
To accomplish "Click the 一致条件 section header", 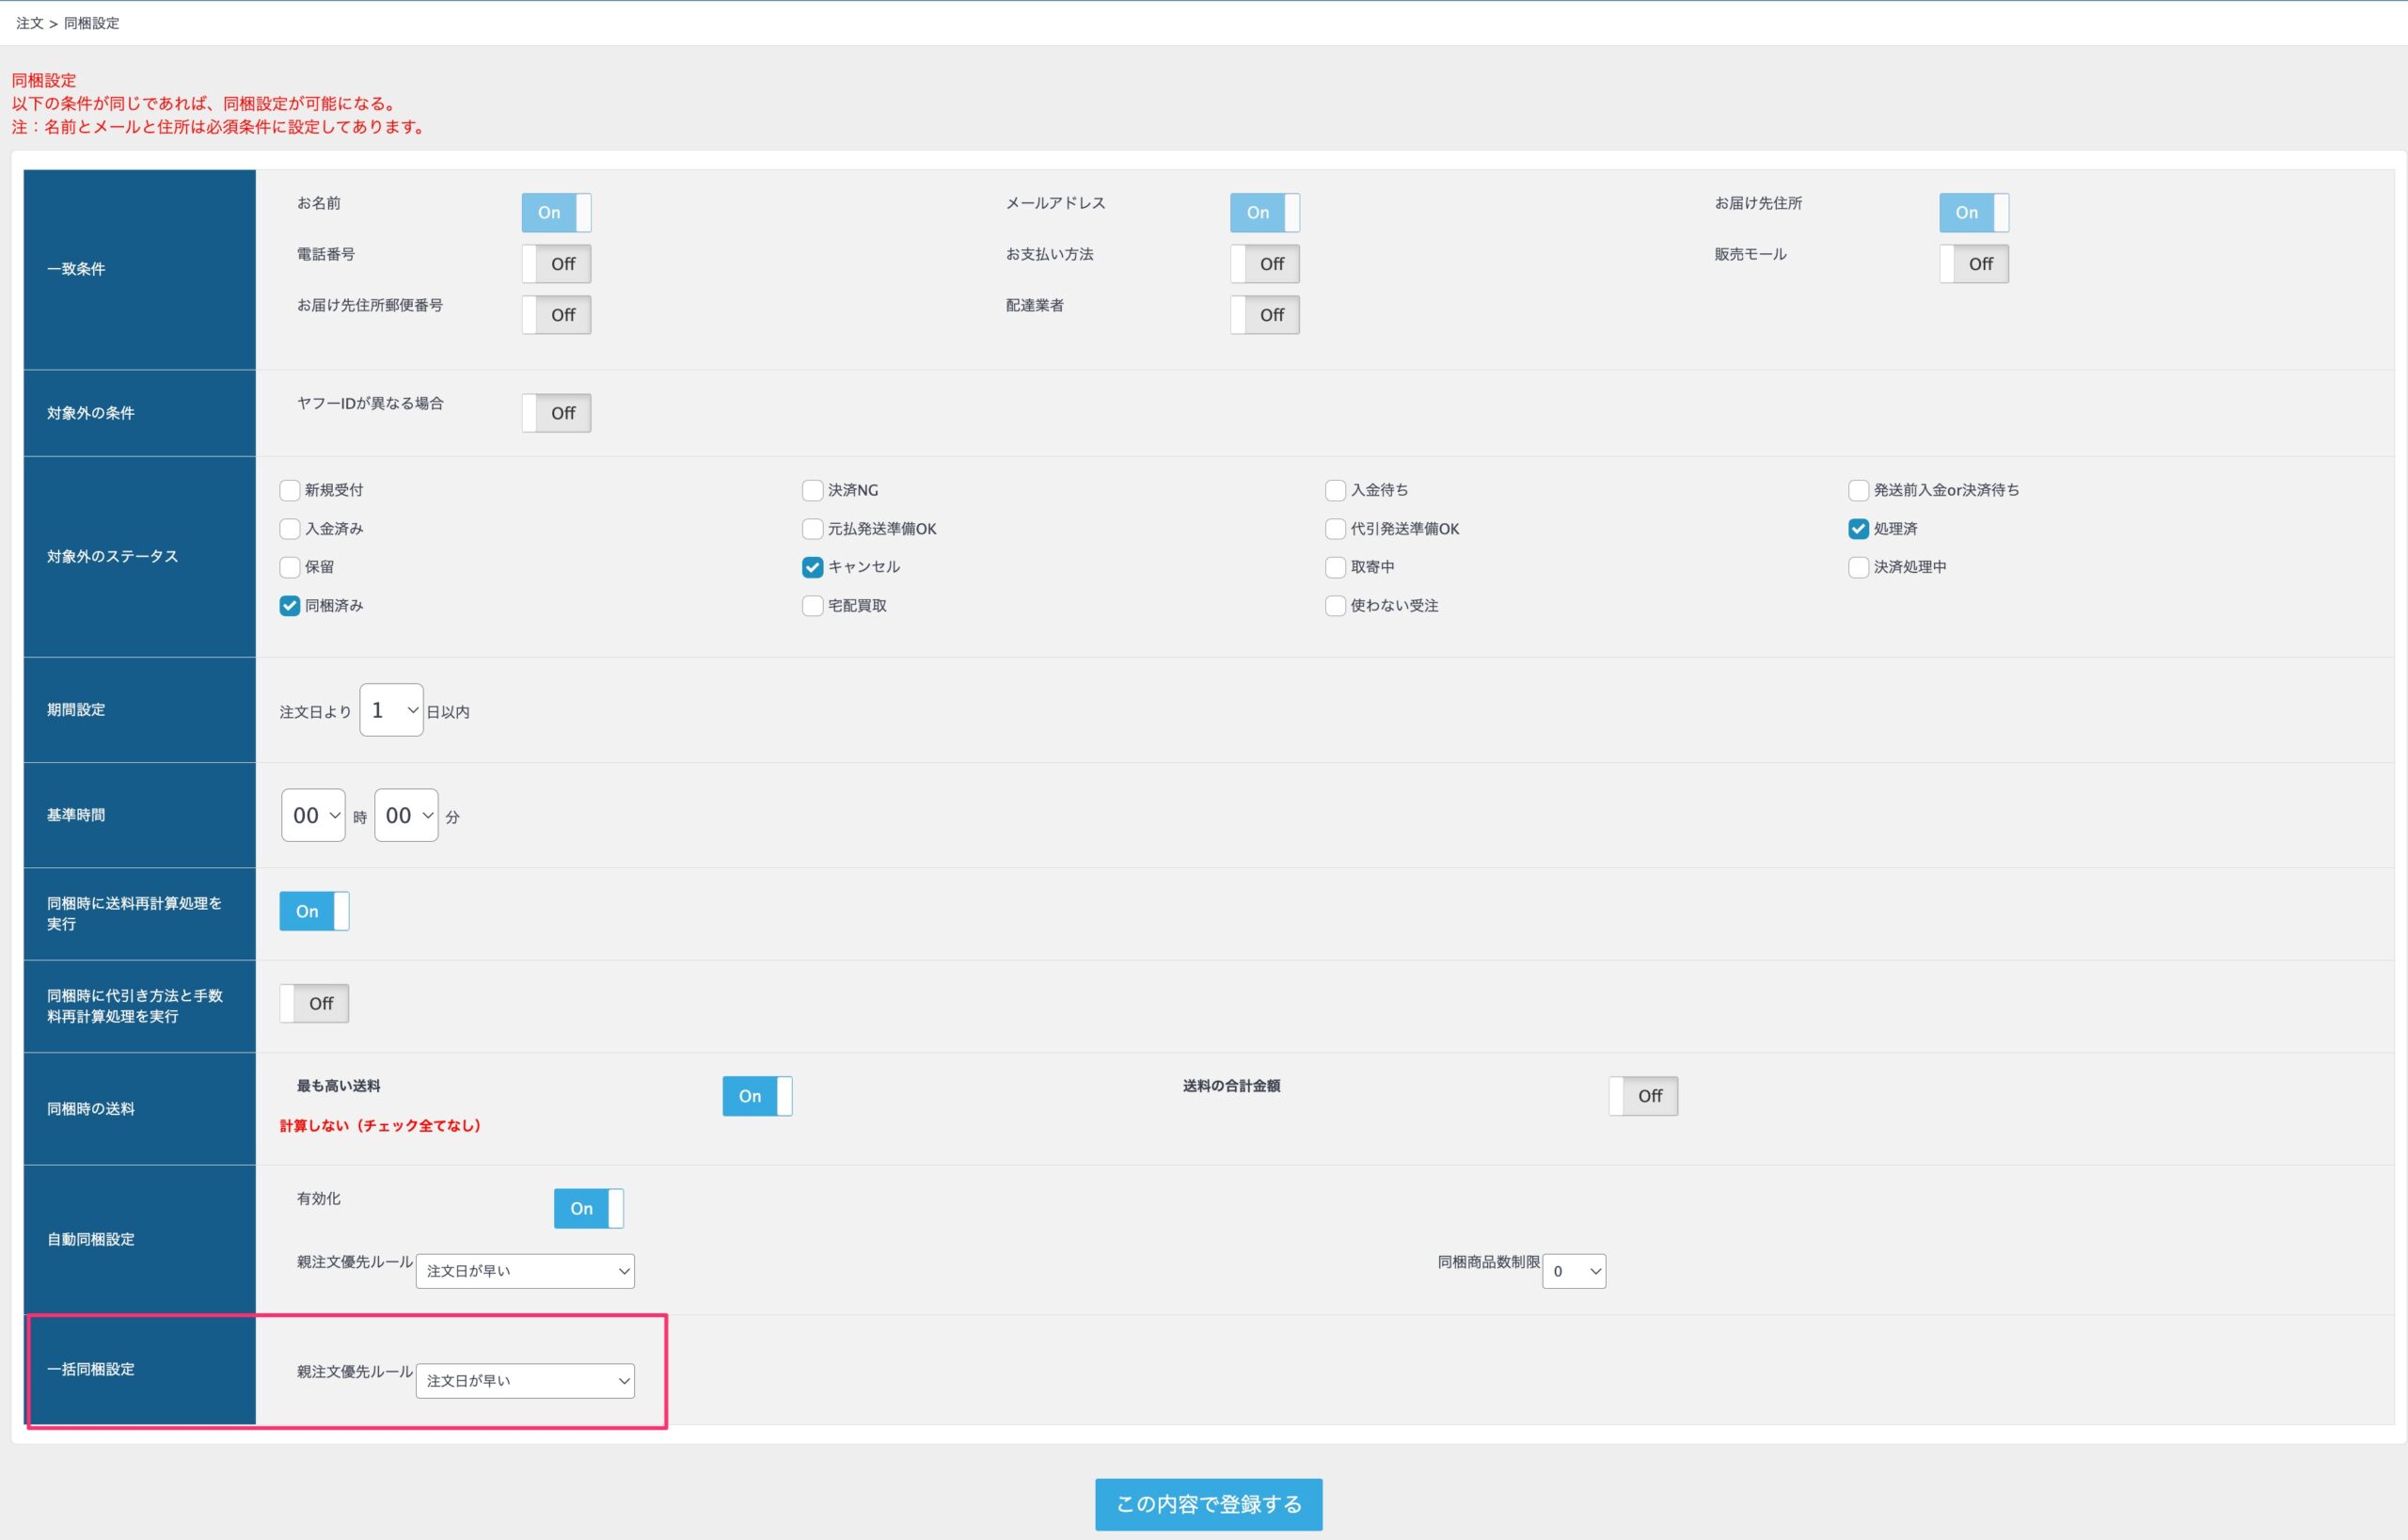I will 140,269.
